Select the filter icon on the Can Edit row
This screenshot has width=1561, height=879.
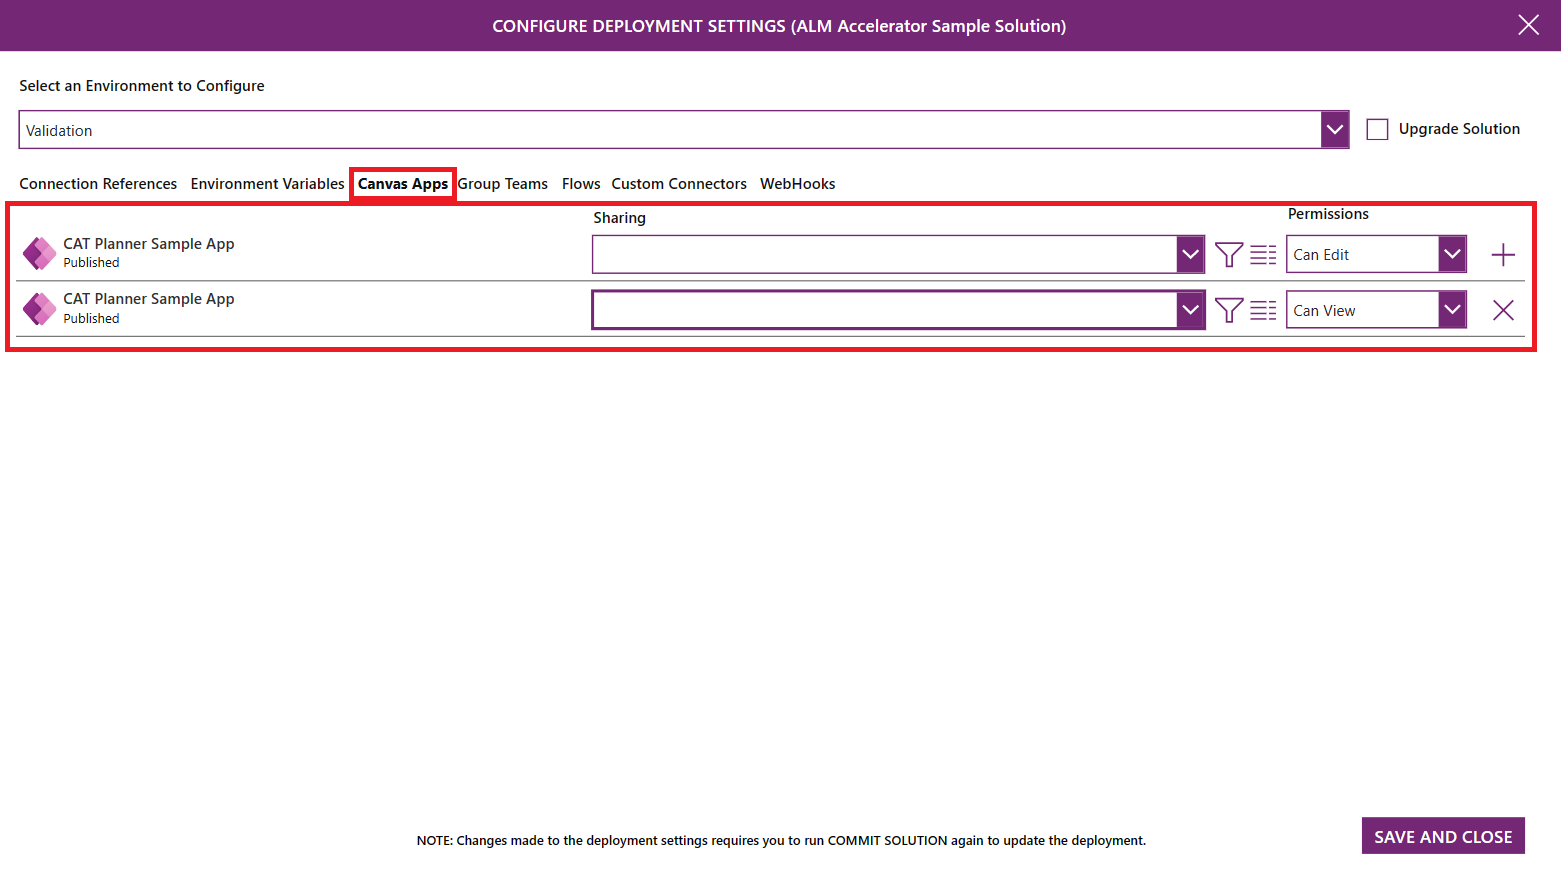(x=1229, y=254)
